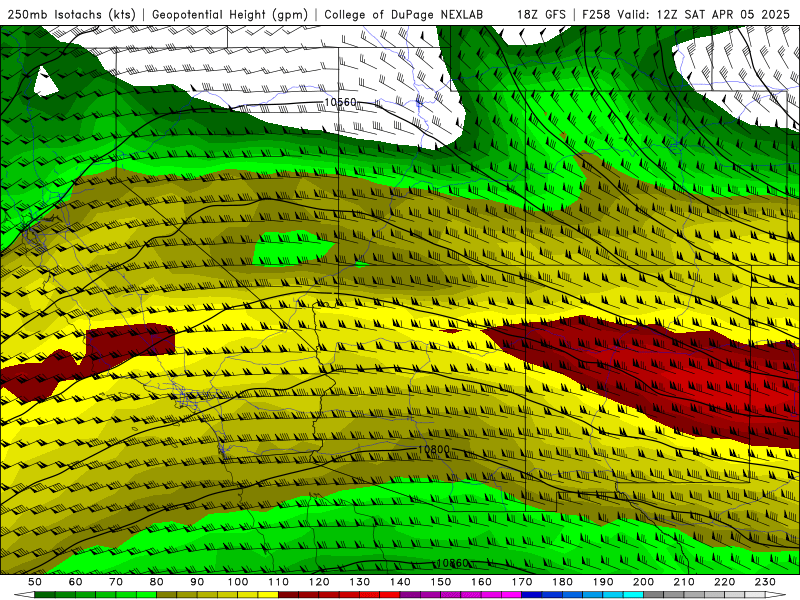Click the 180 value on the color scale
800x600 pixels.
[x=562, y=582]
